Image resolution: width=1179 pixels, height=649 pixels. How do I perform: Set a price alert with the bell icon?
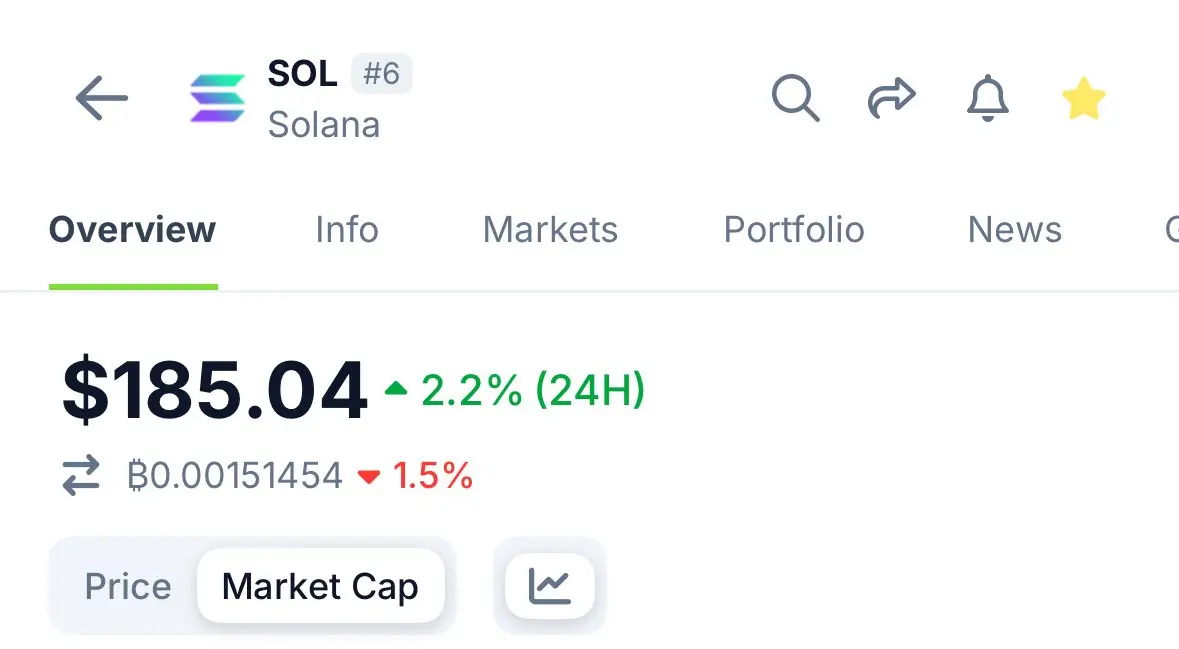[x=987, y=98]
